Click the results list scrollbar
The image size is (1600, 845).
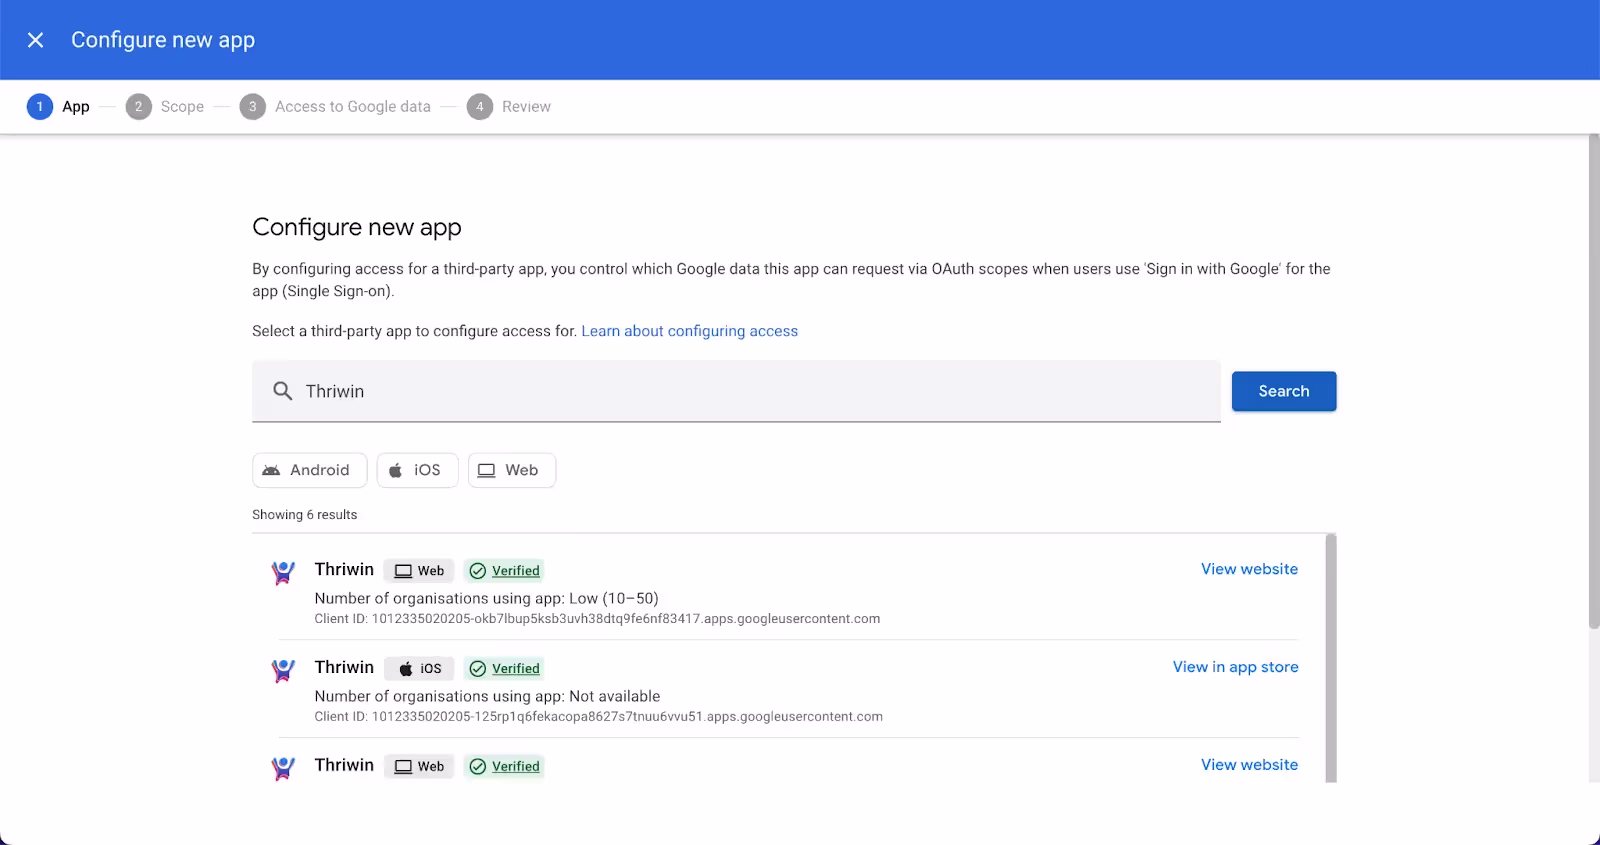(1331, 658)
